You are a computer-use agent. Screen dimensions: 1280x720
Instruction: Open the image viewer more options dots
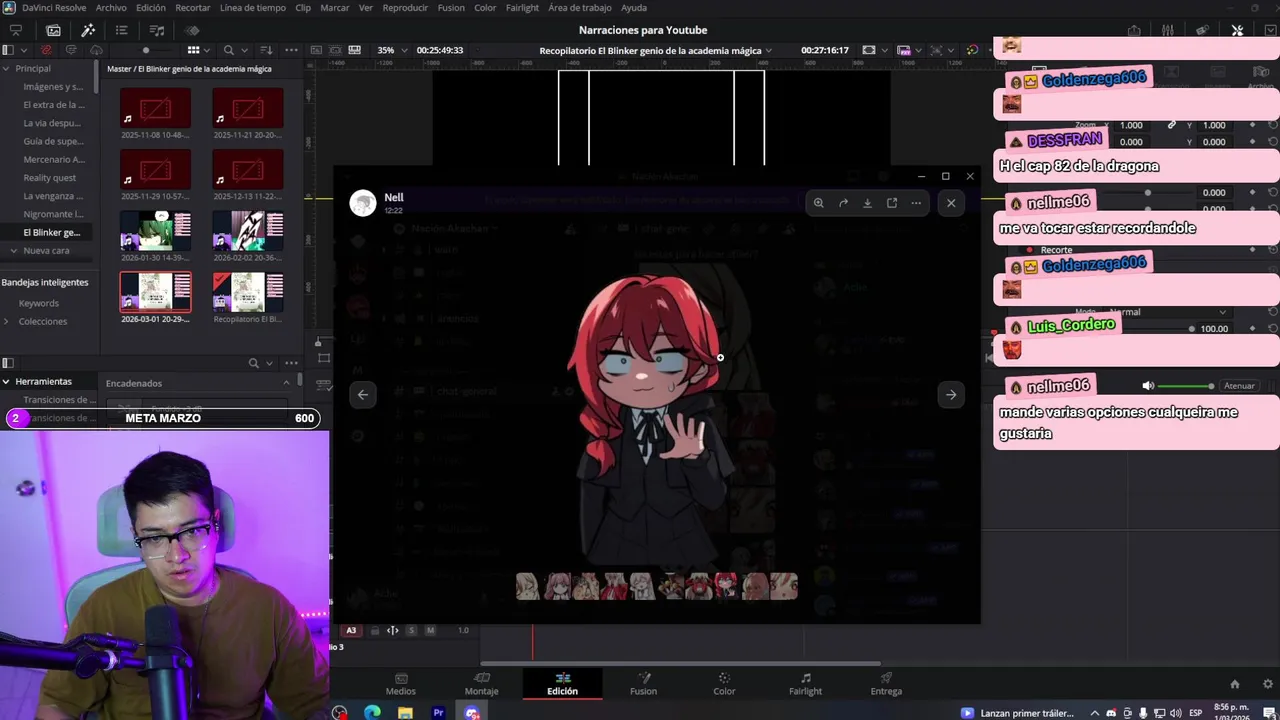tap(916, 203)
